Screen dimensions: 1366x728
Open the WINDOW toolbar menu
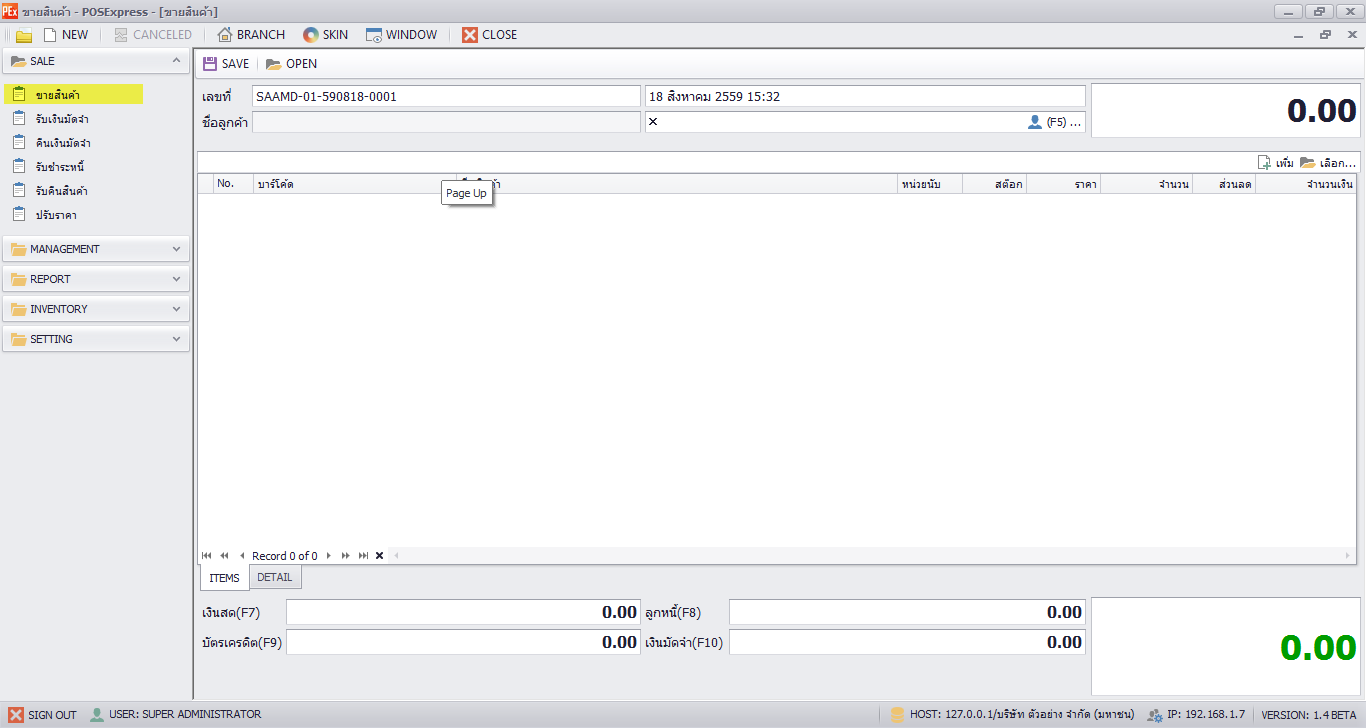[402, 34]
